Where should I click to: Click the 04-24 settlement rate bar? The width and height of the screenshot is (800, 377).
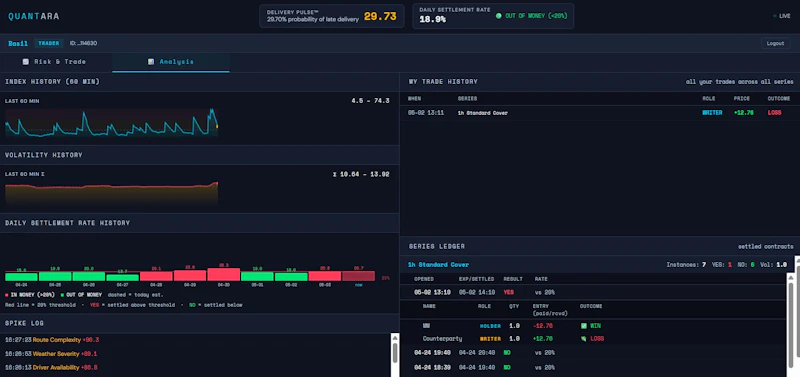click(21, 277)
